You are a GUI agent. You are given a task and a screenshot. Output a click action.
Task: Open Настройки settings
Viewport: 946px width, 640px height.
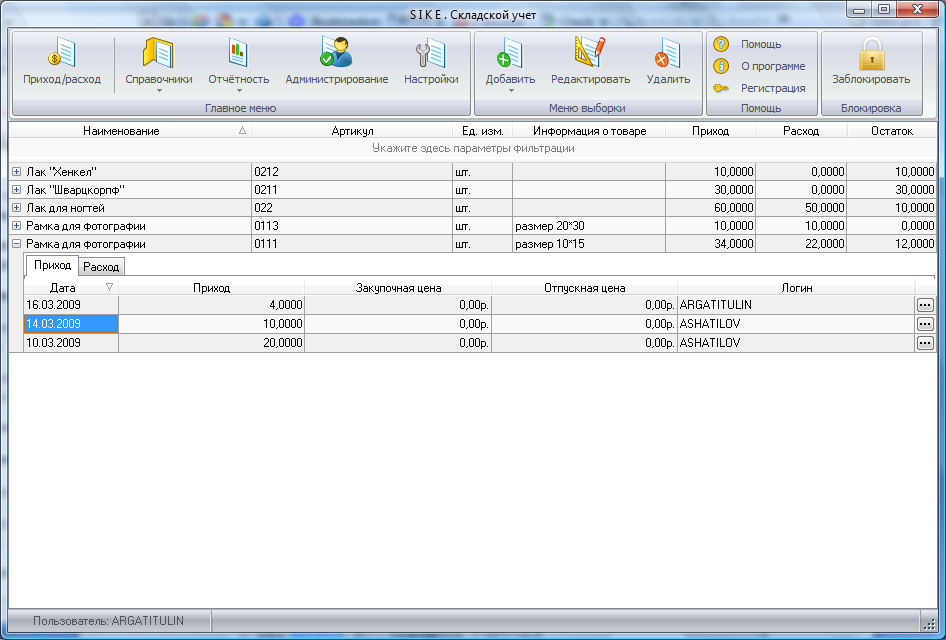[x=431, y=62]
